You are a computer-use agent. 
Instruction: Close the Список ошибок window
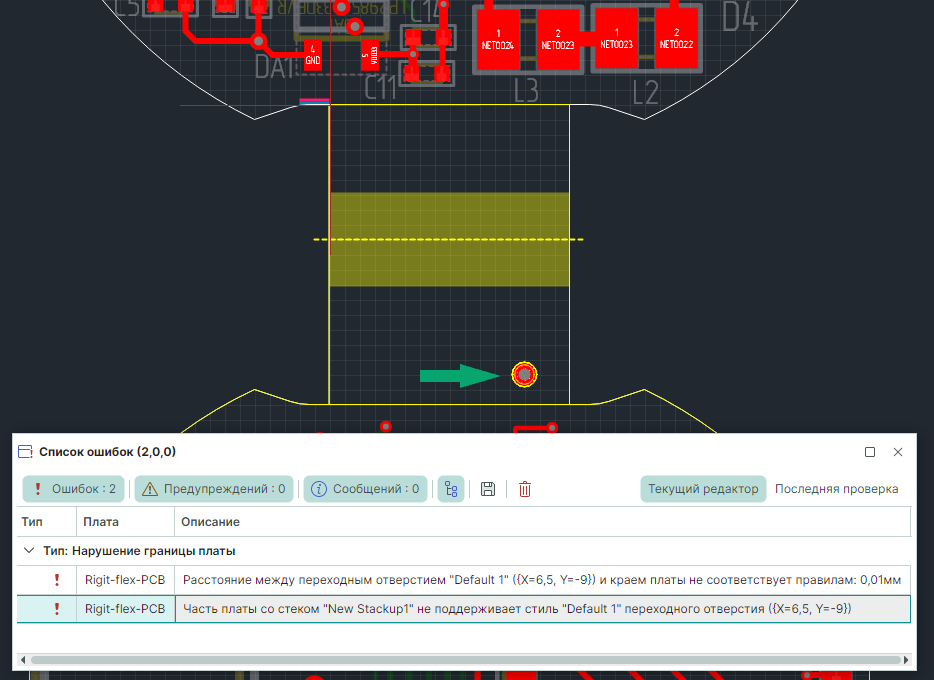pos(898,452)
